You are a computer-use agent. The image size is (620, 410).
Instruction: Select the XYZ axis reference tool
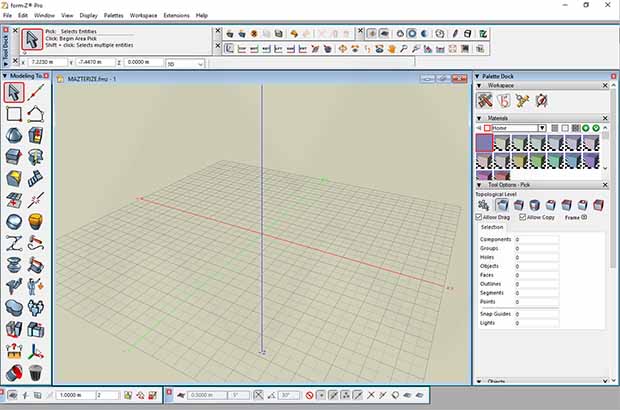36,351
